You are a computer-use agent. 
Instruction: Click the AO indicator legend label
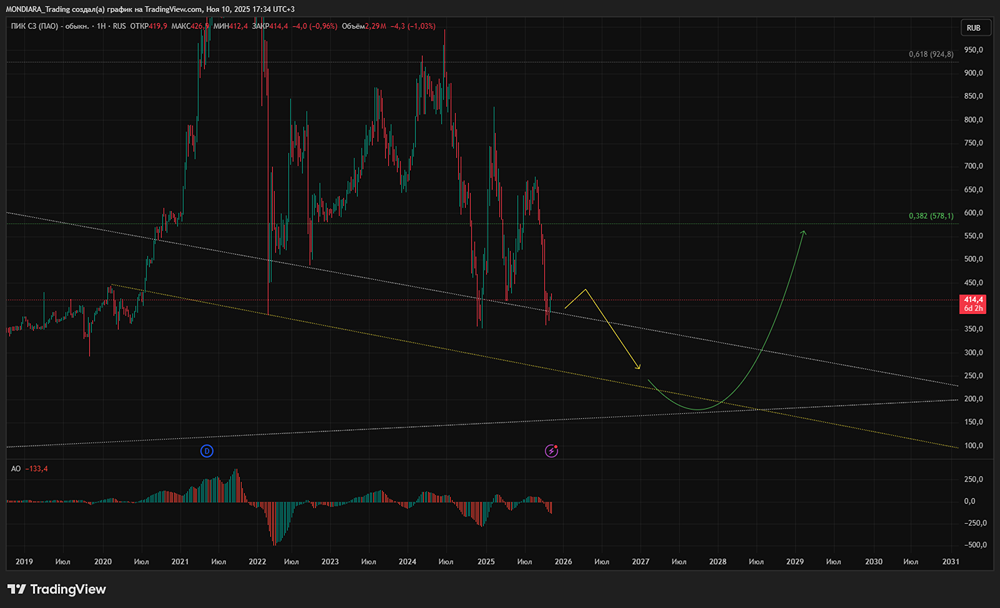click(x=16, y=469)
